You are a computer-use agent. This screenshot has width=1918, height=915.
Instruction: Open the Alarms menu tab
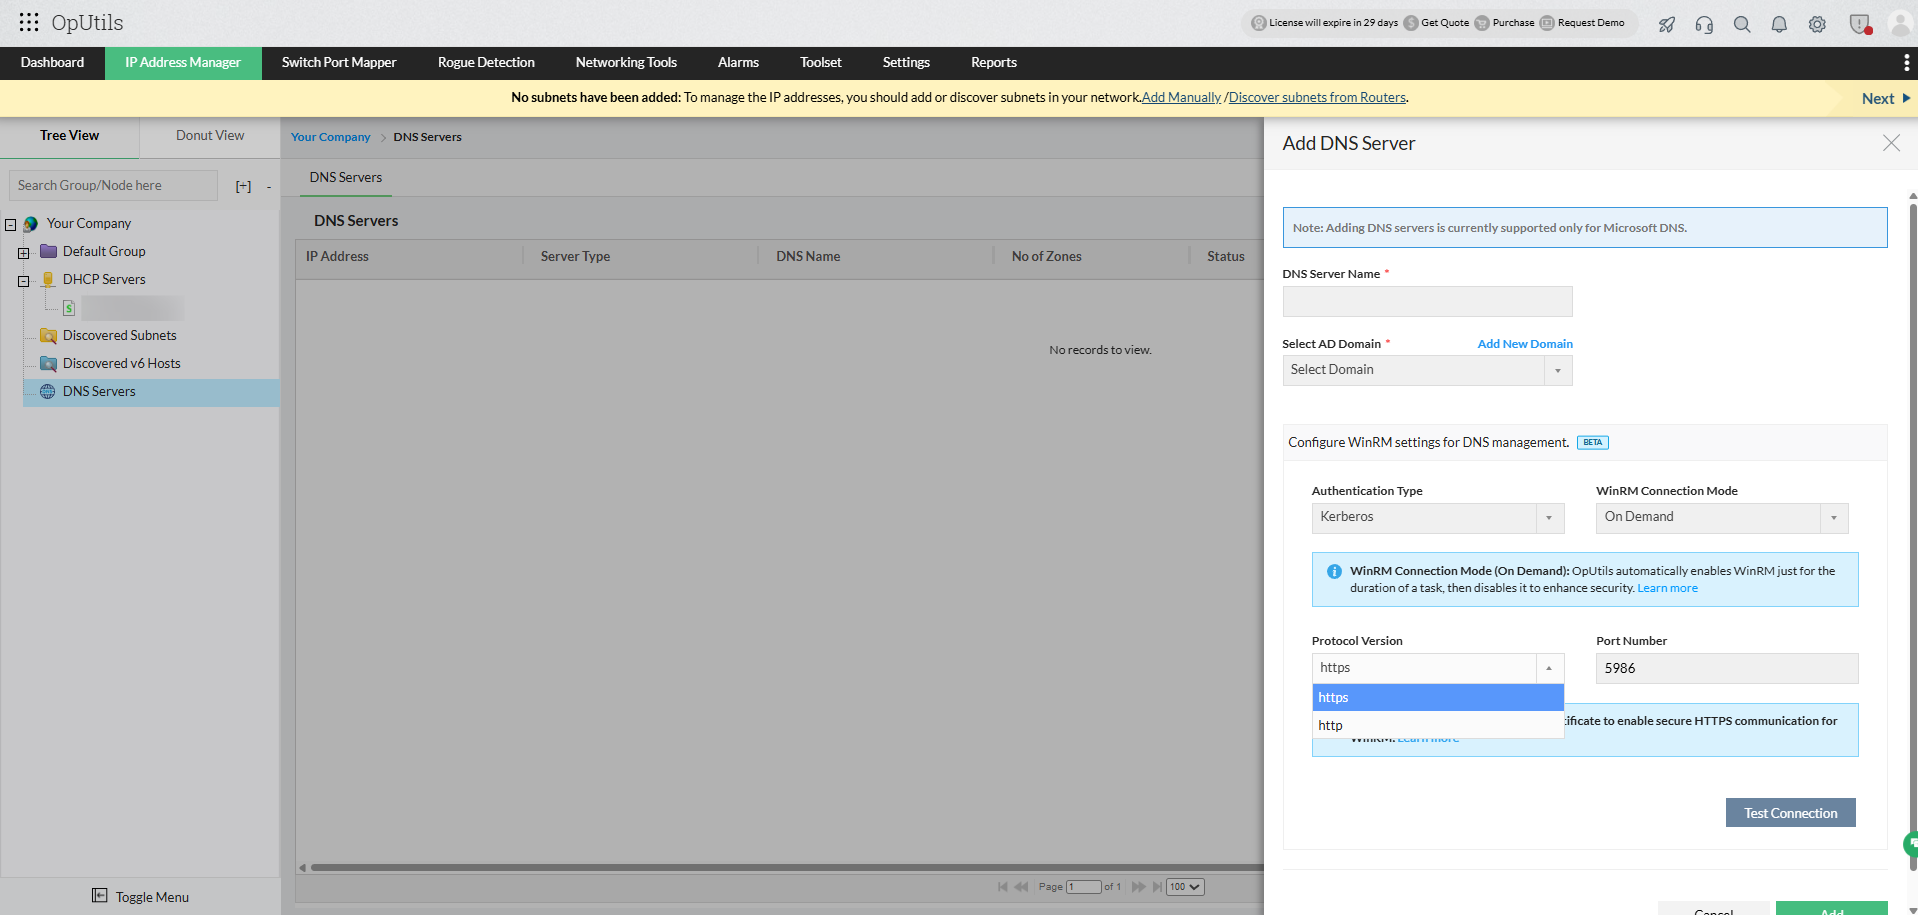click(738, 63)
